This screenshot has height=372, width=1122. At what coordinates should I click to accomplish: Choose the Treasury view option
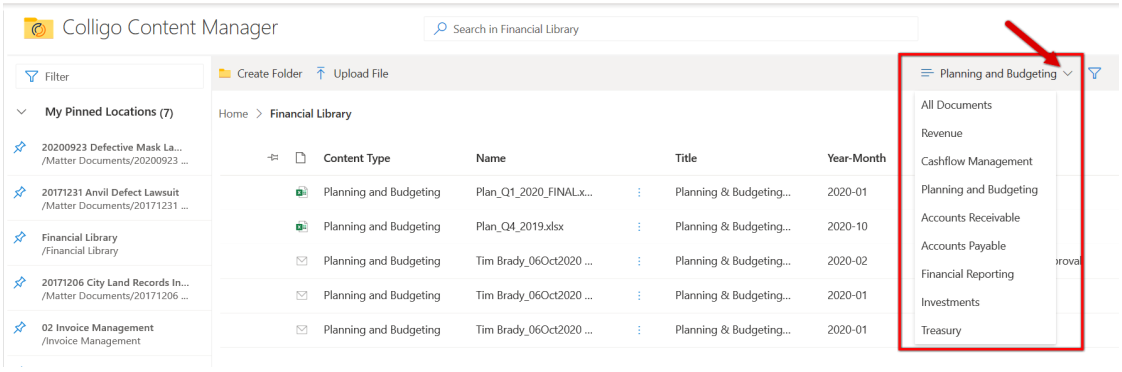tap(941, 331)
